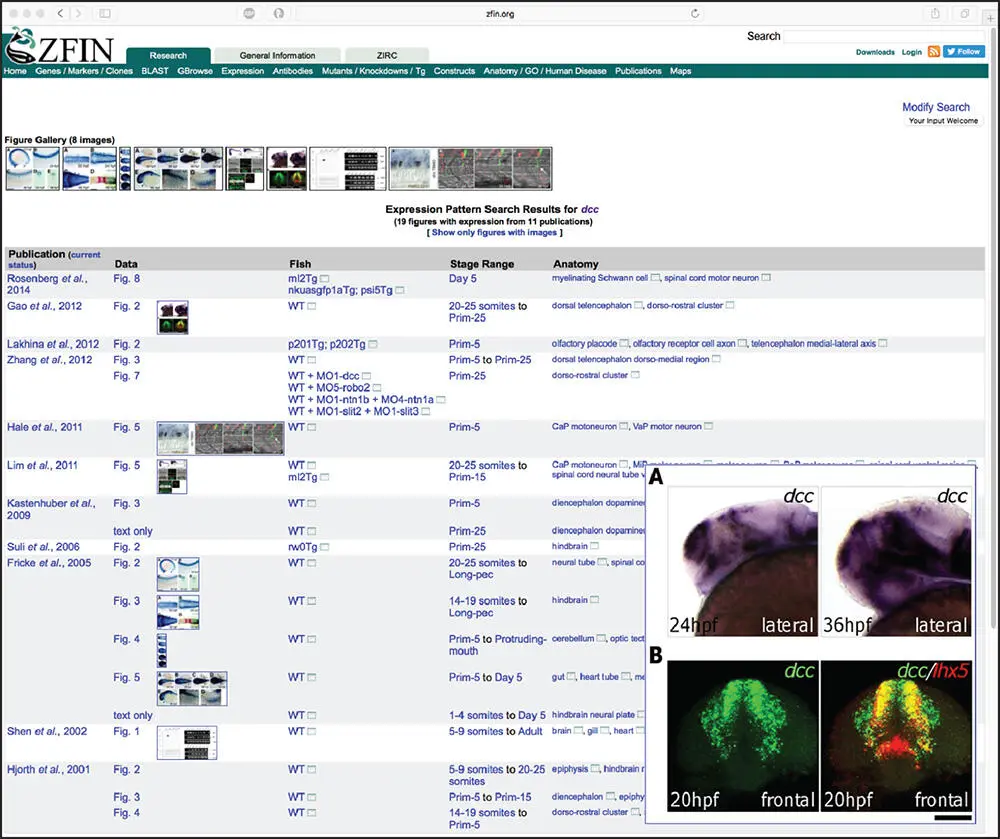Click dorso-rostral cluster in Zhang Fig. 7 row
1000x839 pixels.
590,376
